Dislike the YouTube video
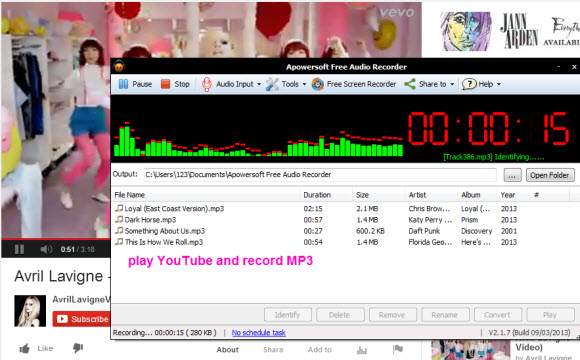This screenshot has width=580, height=360. (x=78, y=348)
